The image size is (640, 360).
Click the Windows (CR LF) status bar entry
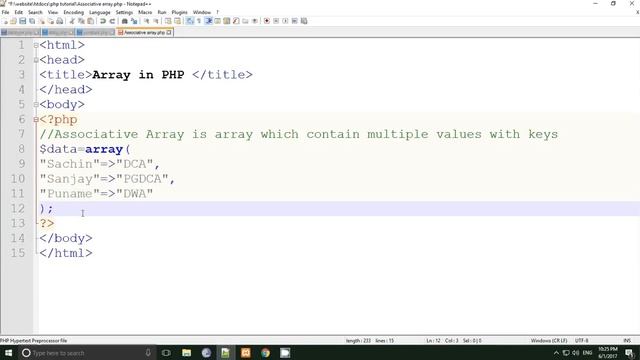pos(549,340)
